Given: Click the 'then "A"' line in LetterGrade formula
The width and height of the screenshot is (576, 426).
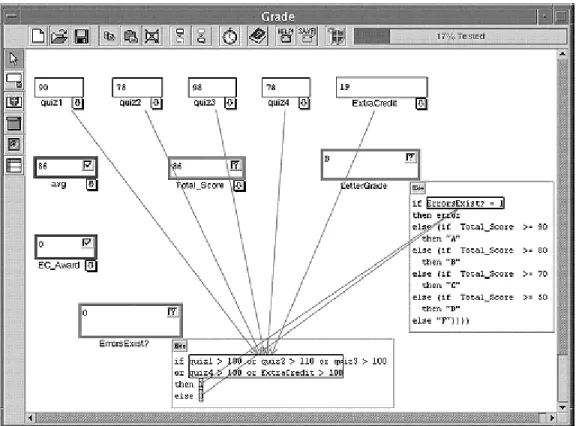Looking at the screenshot, I should (441, 239).
